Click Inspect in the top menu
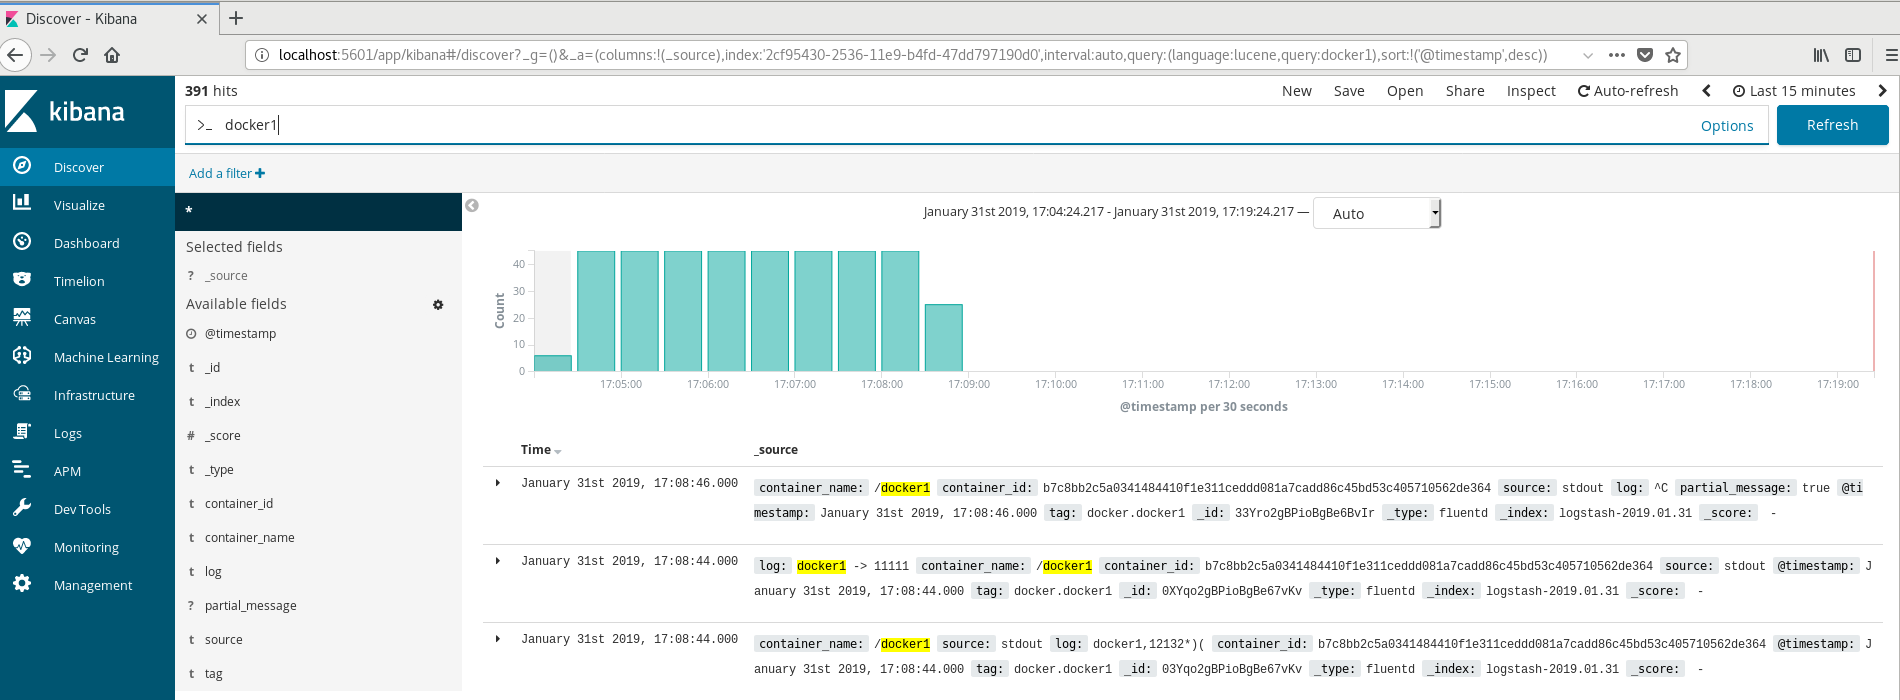This screenshot has height=700, width=1900. pyautogui.click(x=1531, y=91)
